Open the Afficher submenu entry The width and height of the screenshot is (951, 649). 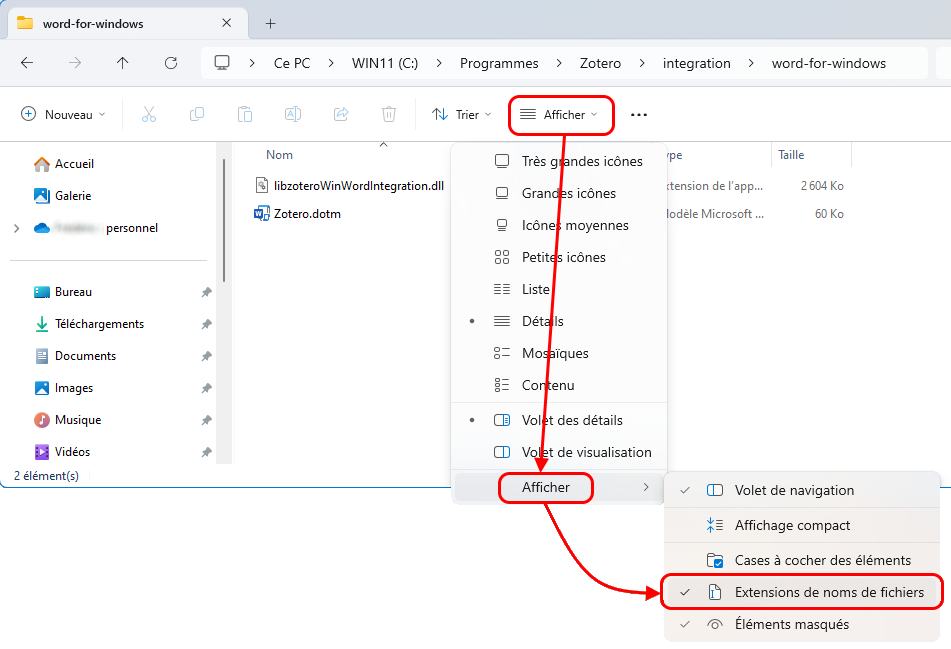click(x=546, y=487)
